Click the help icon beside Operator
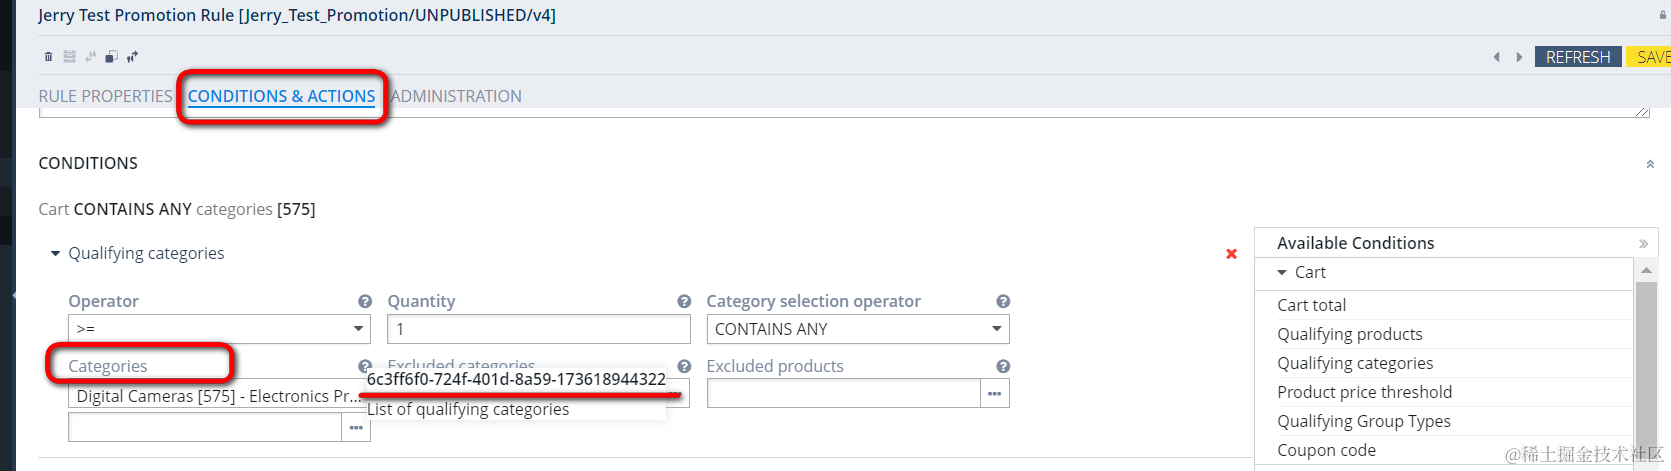1671x471 pixels. point(365,301)
